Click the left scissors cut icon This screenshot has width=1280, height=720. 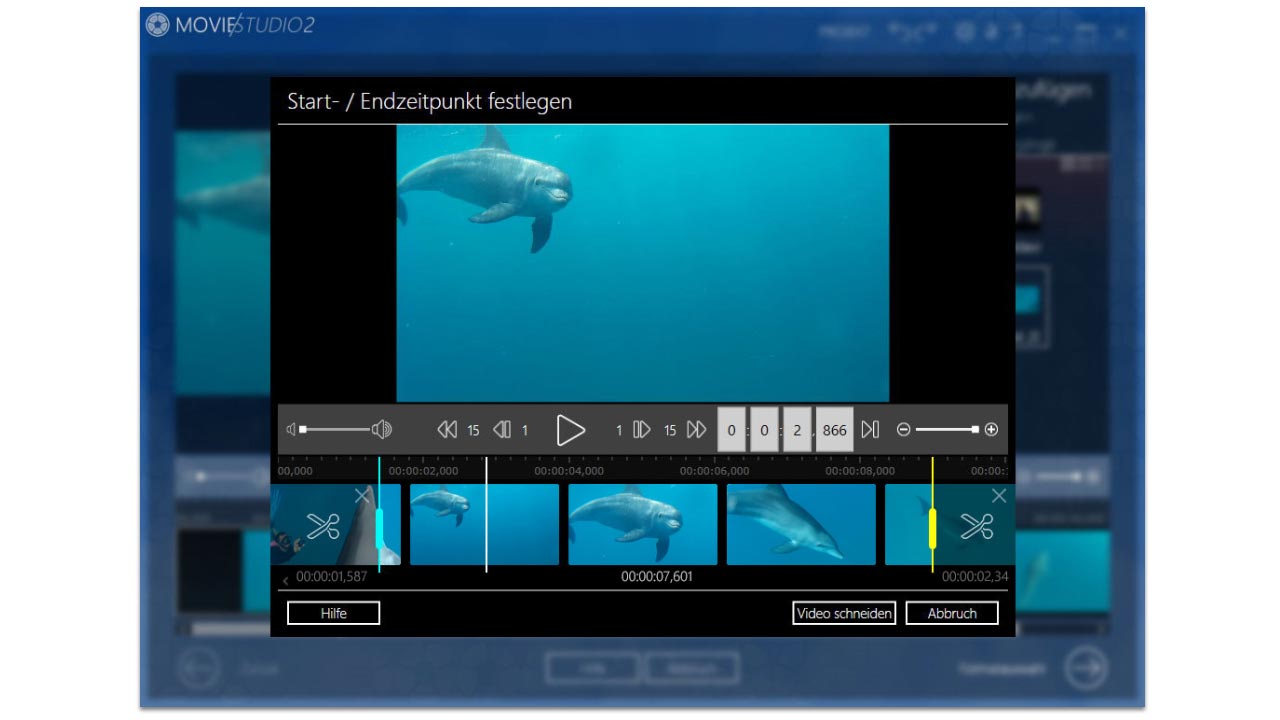pos(323,526)
